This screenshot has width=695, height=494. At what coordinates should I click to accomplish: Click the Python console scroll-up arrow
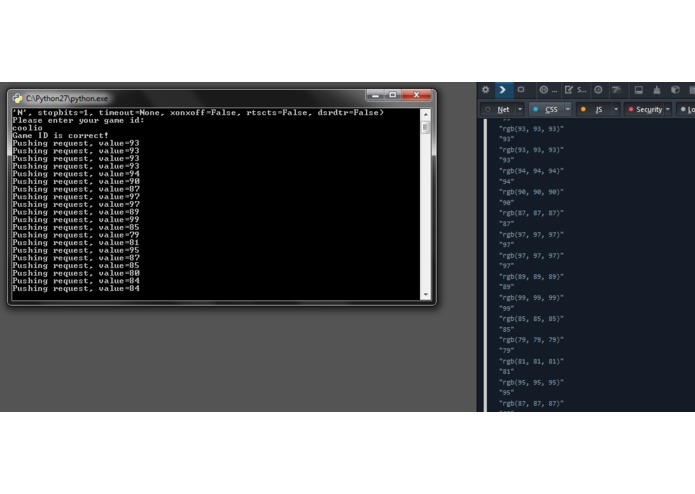click(426, 115)
